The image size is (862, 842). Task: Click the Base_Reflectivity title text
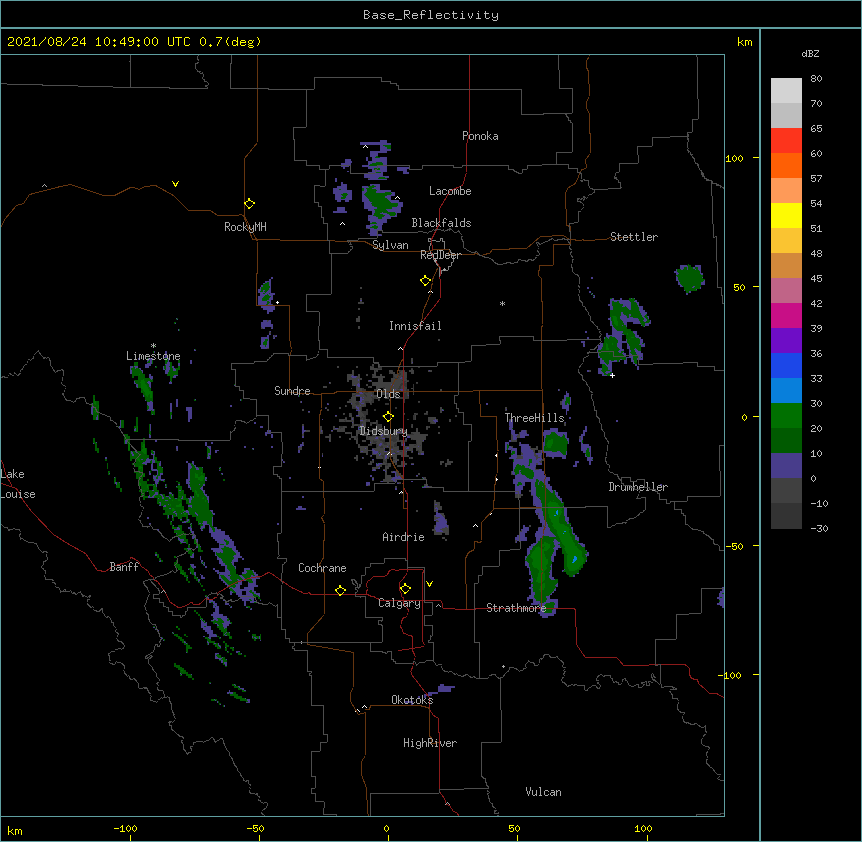pyautogui.click(x=430, y=15)
